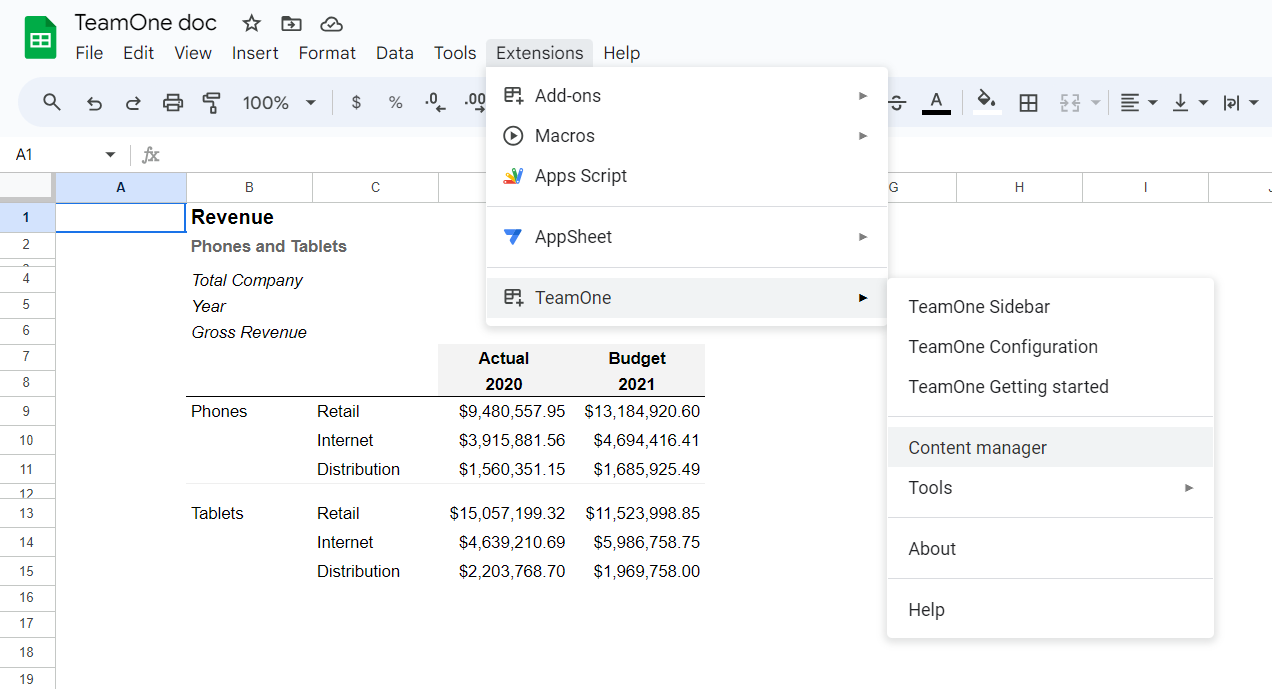Choose Apps Script from the Extensions menu
This screenshot has height=689, width=1272.
[687, 176]
